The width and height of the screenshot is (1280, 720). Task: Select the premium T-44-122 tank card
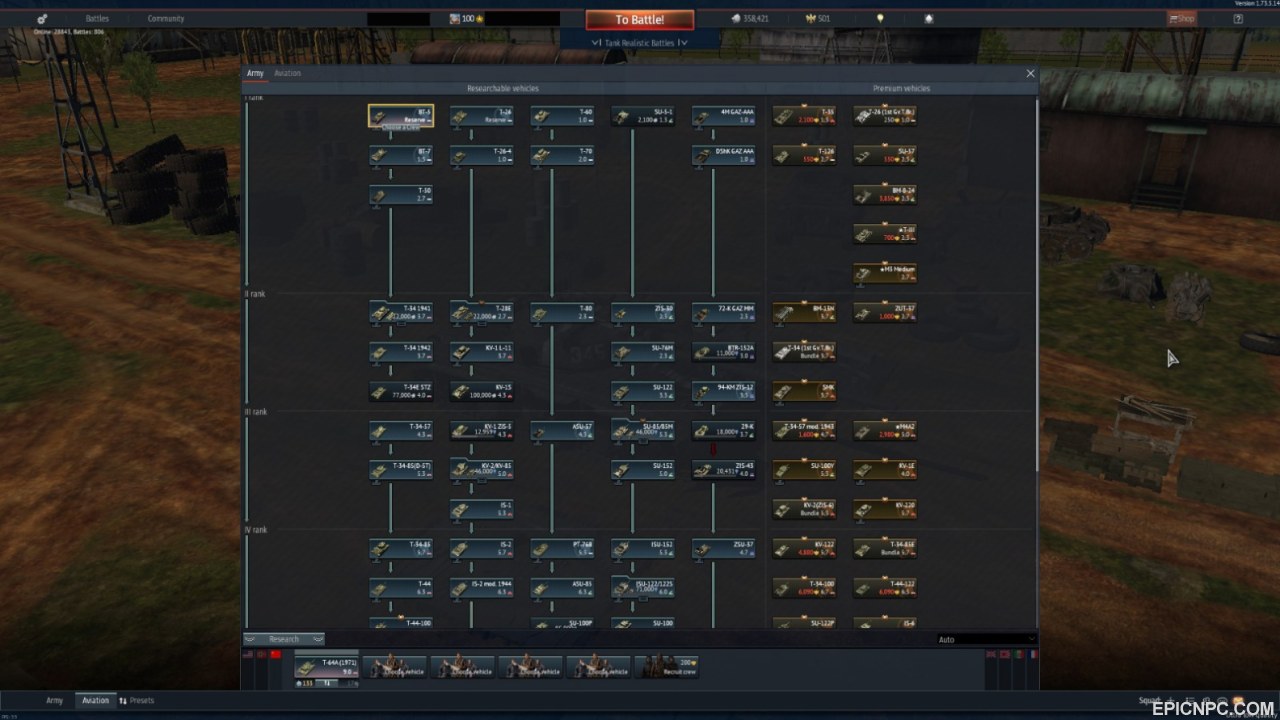(x=885, y=587)
